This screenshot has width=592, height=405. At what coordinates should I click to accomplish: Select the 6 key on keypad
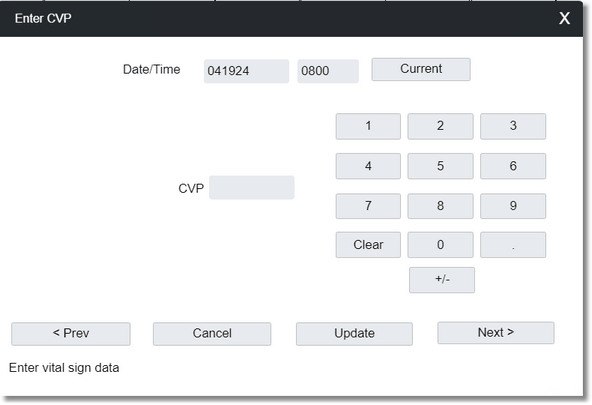pos(513,166)
